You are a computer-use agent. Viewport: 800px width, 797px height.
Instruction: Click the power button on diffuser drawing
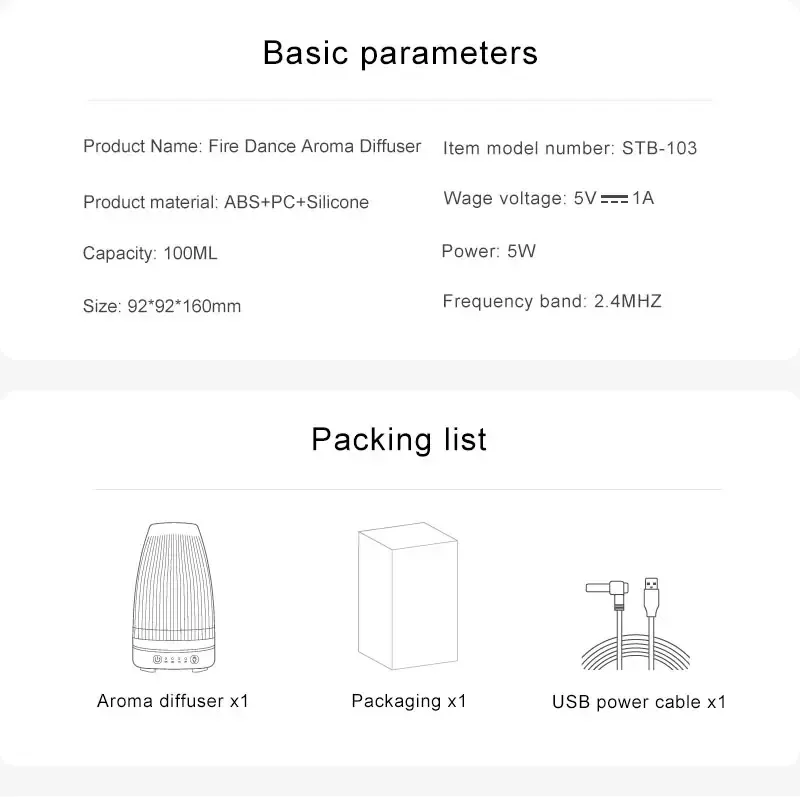[157, 659]
